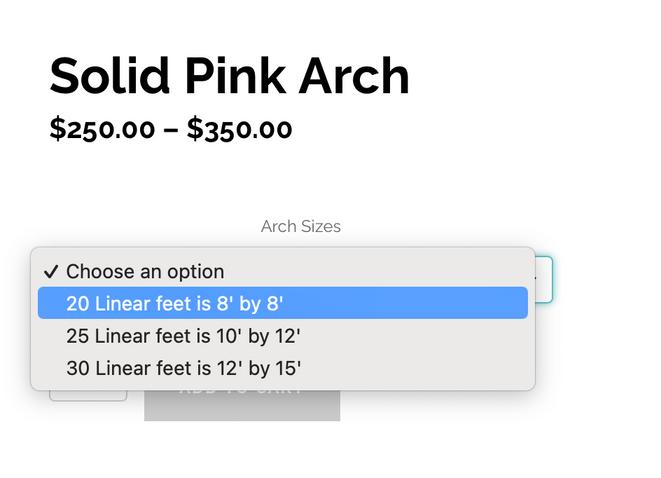Viewport: 661px width, 478px height.
Task: Click the Arch Sizes label
Action: 300,226
